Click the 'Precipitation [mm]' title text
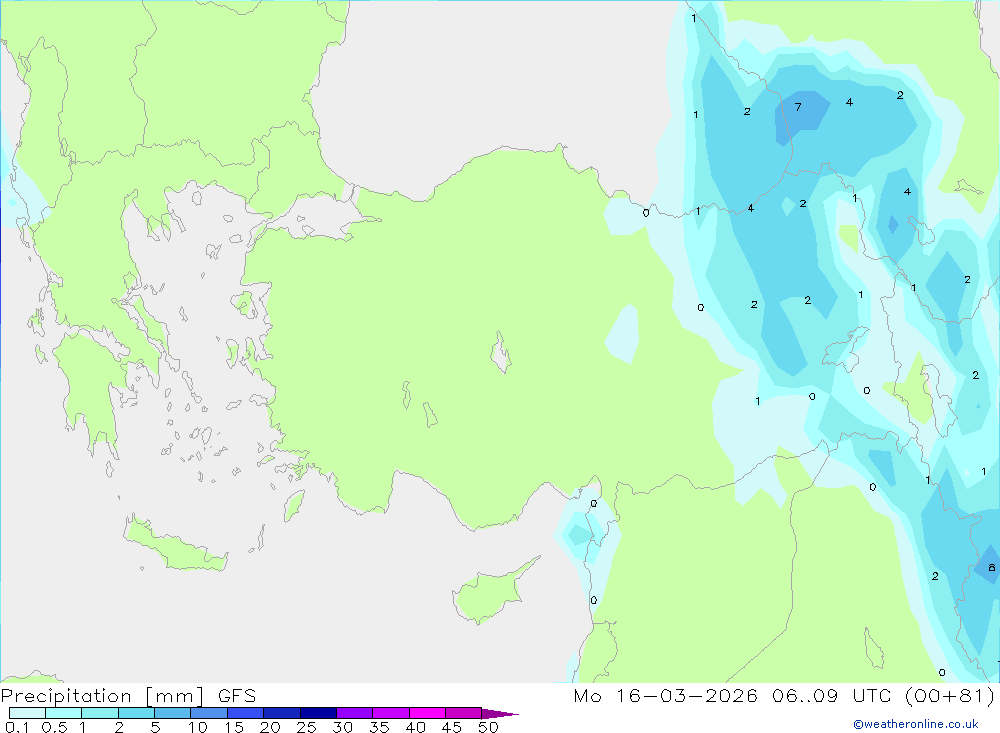 tap(103, 696)
